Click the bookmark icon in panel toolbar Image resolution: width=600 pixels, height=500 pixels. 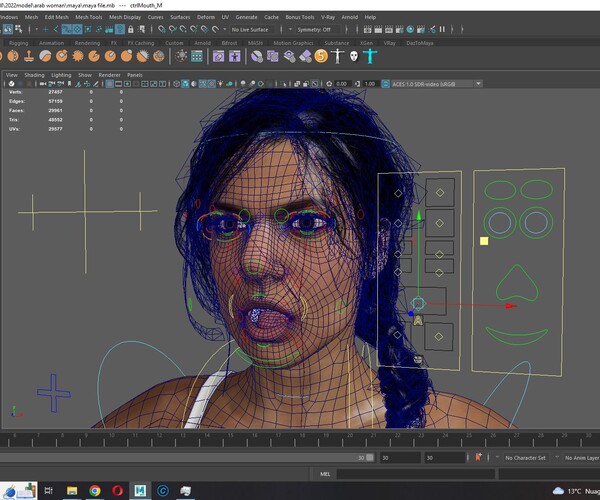(69, 84)
